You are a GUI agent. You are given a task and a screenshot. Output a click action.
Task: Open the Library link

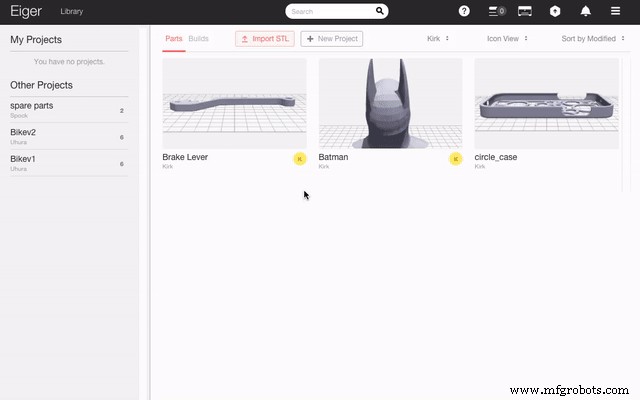(x=72, y=11)
